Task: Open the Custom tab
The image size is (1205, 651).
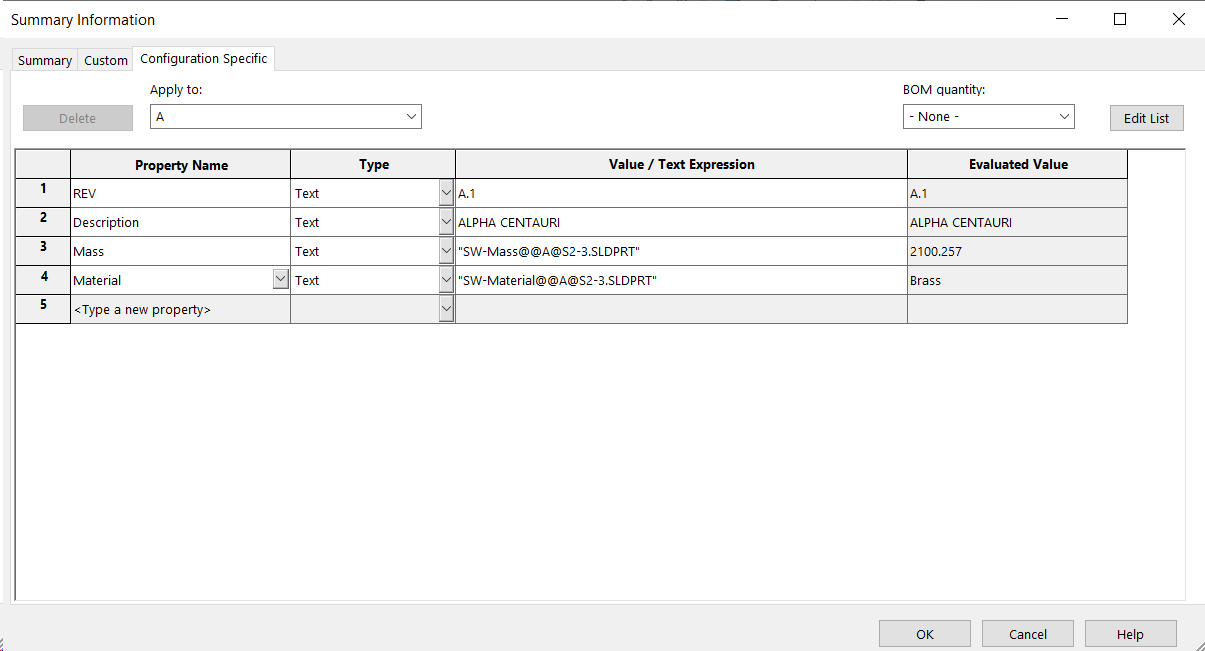Action: [105, 60]
